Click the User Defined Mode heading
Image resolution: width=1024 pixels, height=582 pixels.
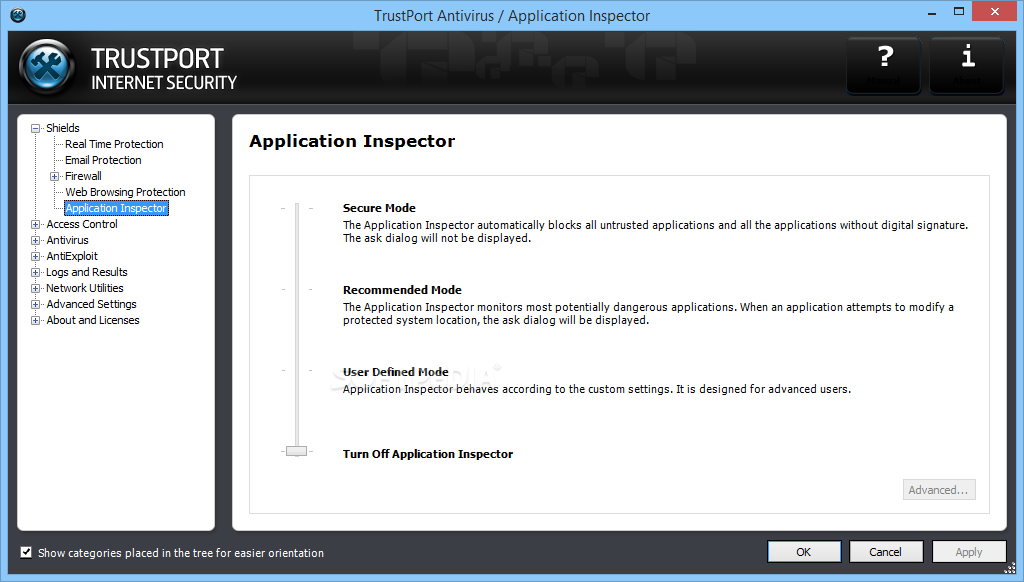(x=396, y=372)
